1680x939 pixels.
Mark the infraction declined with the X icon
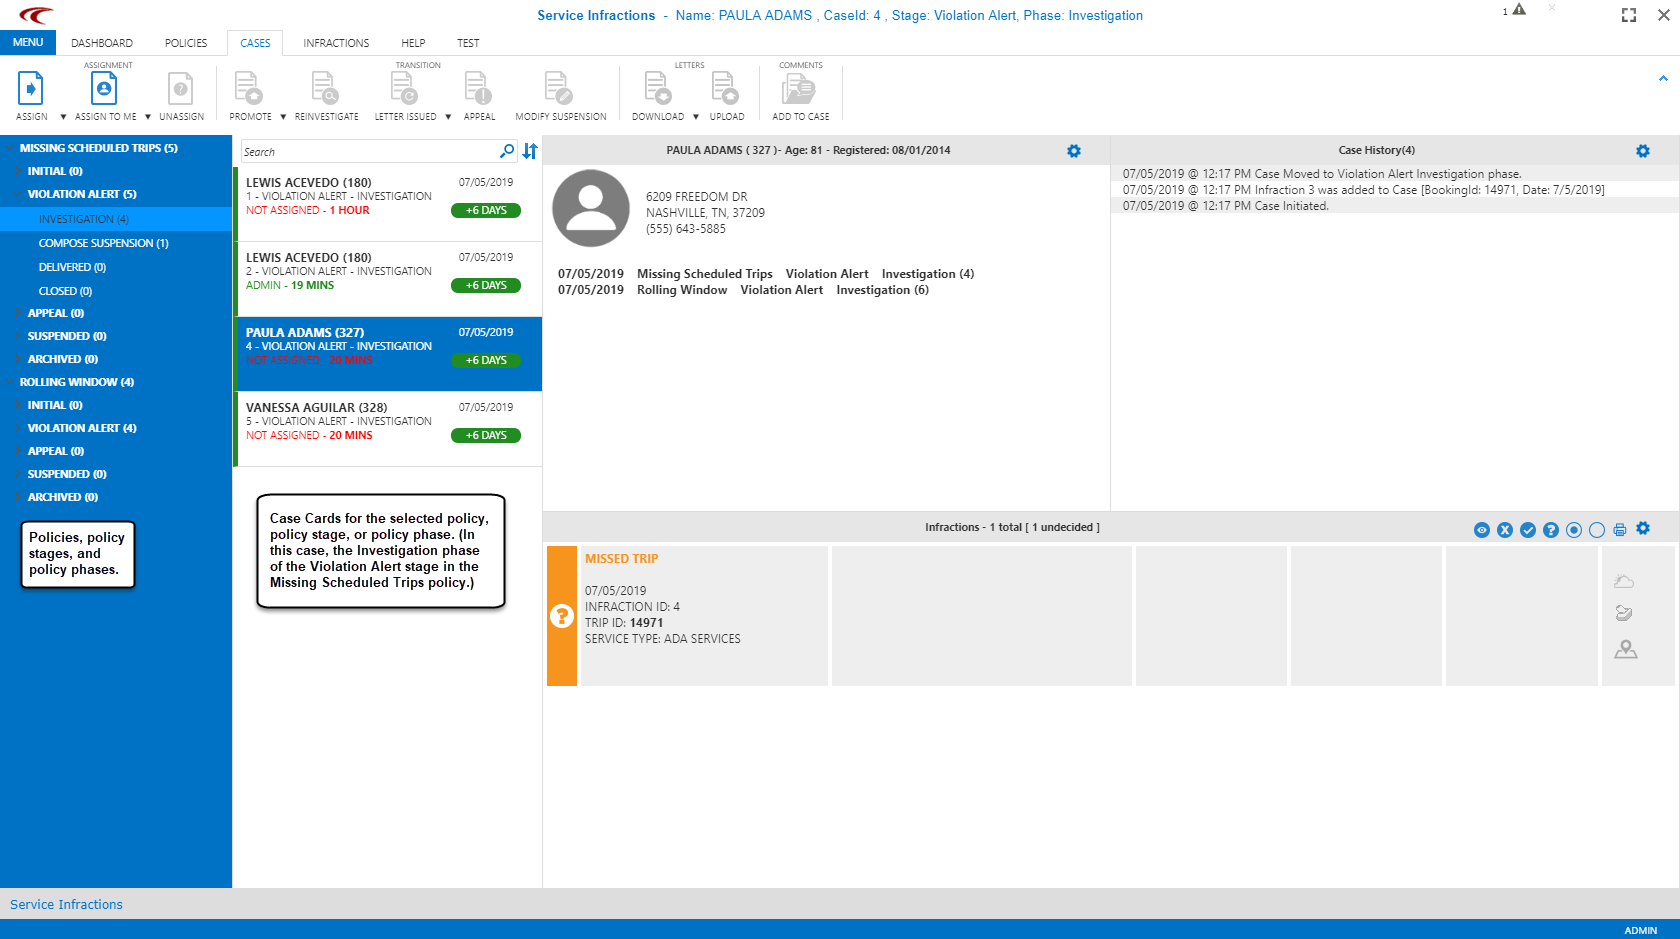[1505, 530]
